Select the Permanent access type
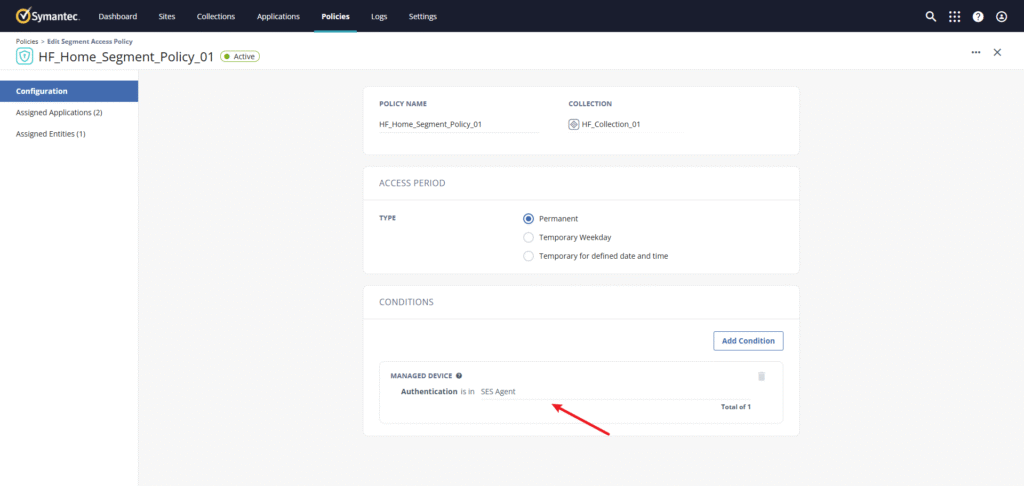Image resolution: width=1024 pixels, height=486 pixels. point(529,218)
